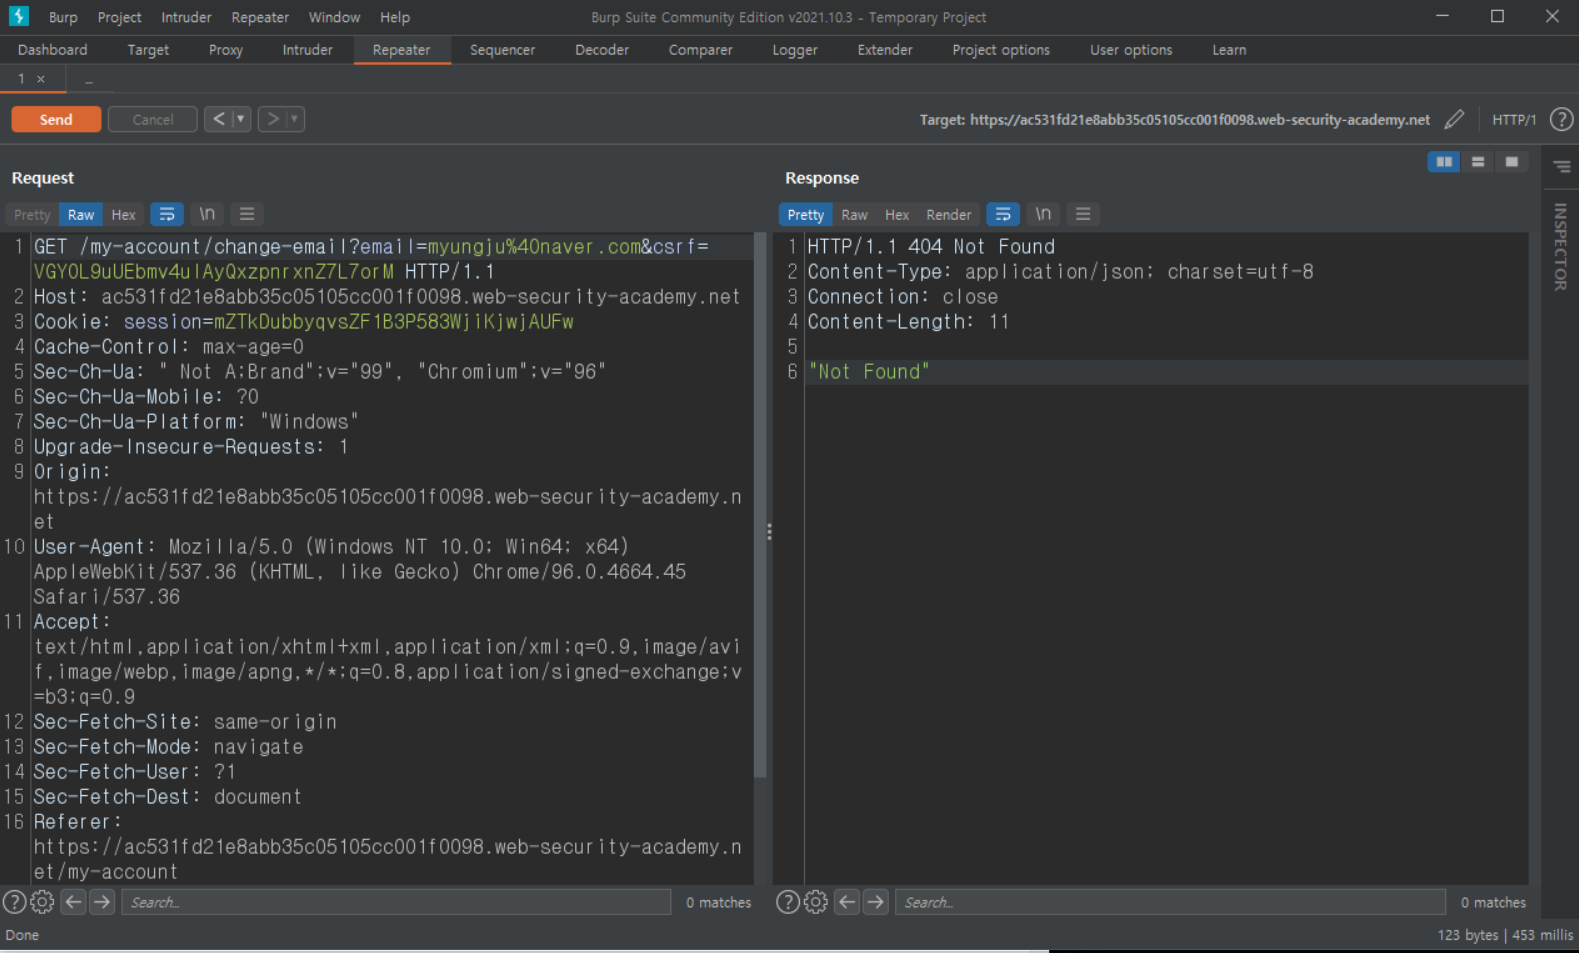Switch Request view to Pretty

point(32,214)
